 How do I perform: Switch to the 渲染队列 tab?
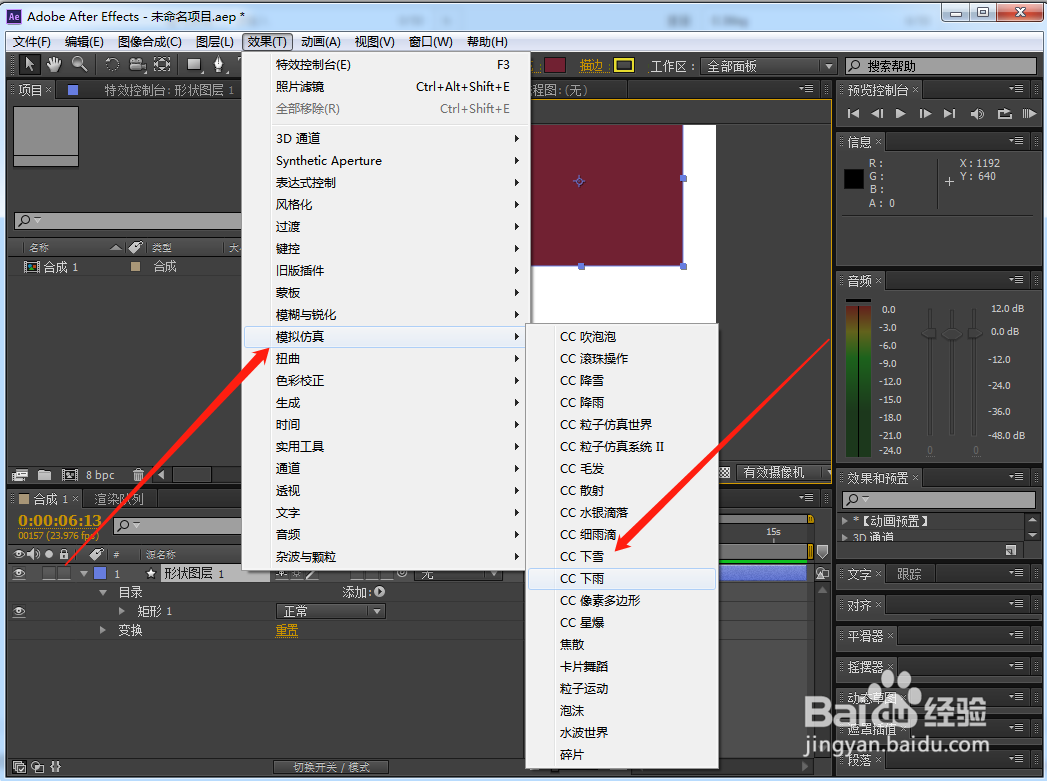pyautogui.click(x=118, y=499)
